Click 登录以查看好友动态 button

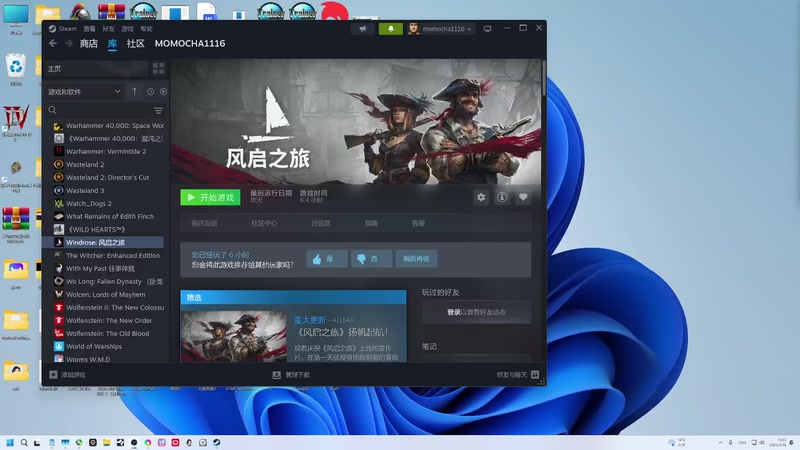click(476, 312)
